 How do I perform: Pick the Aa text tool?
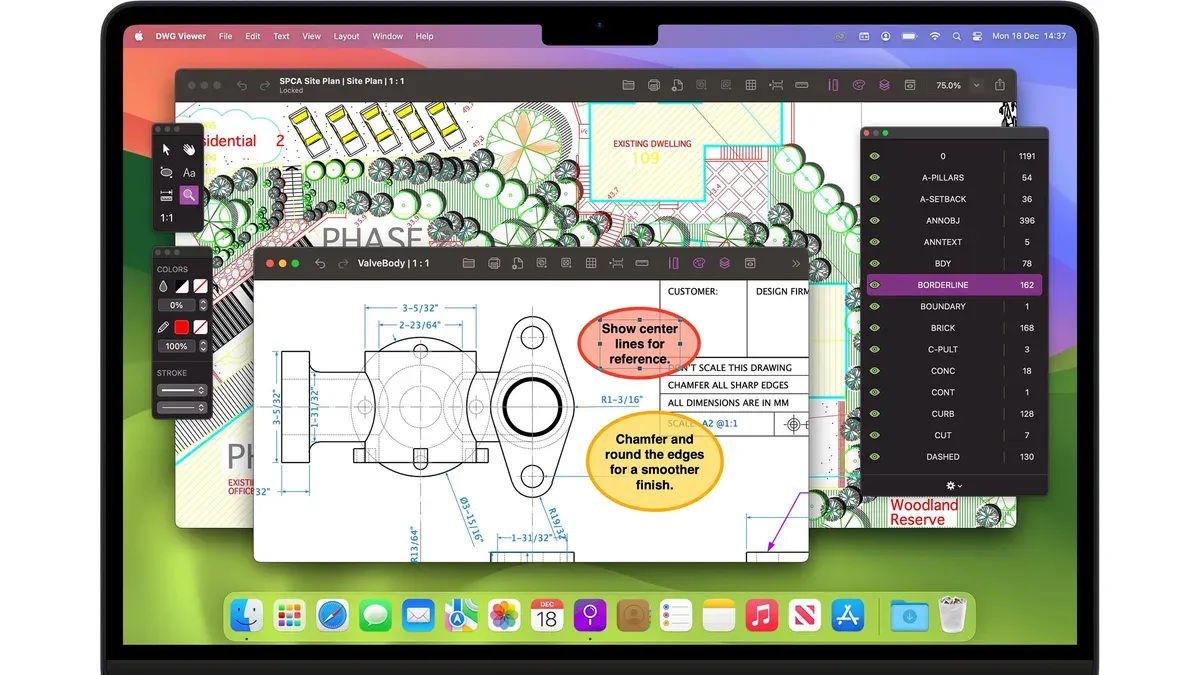189,172
